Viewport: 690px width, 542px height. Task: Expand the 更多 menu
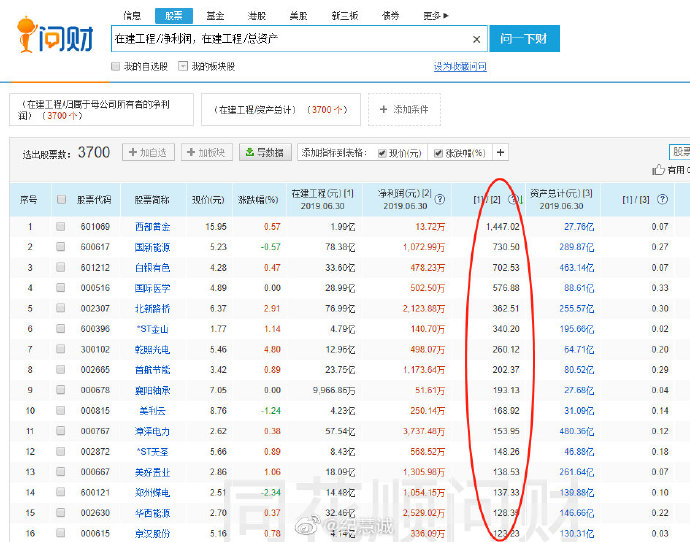436,16
